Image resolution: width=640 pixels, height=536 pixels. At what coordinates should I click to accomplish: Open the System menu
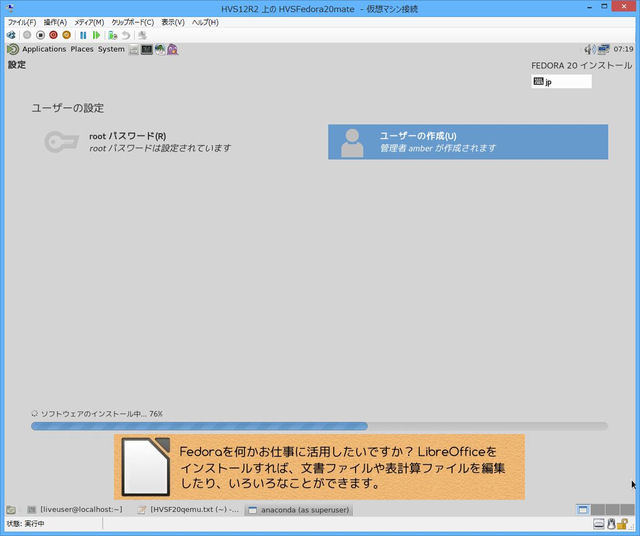[111, 49]
